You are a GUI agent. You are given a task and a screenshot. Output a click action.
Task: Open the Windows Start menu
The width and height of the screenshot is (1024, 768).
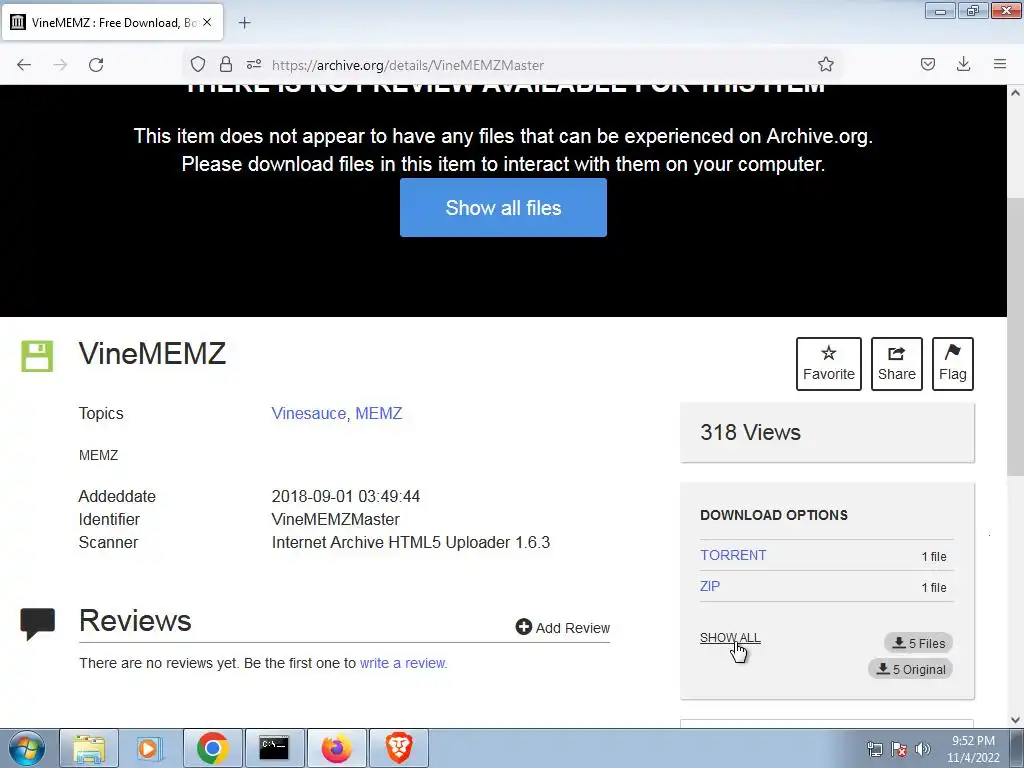[27, 748]
